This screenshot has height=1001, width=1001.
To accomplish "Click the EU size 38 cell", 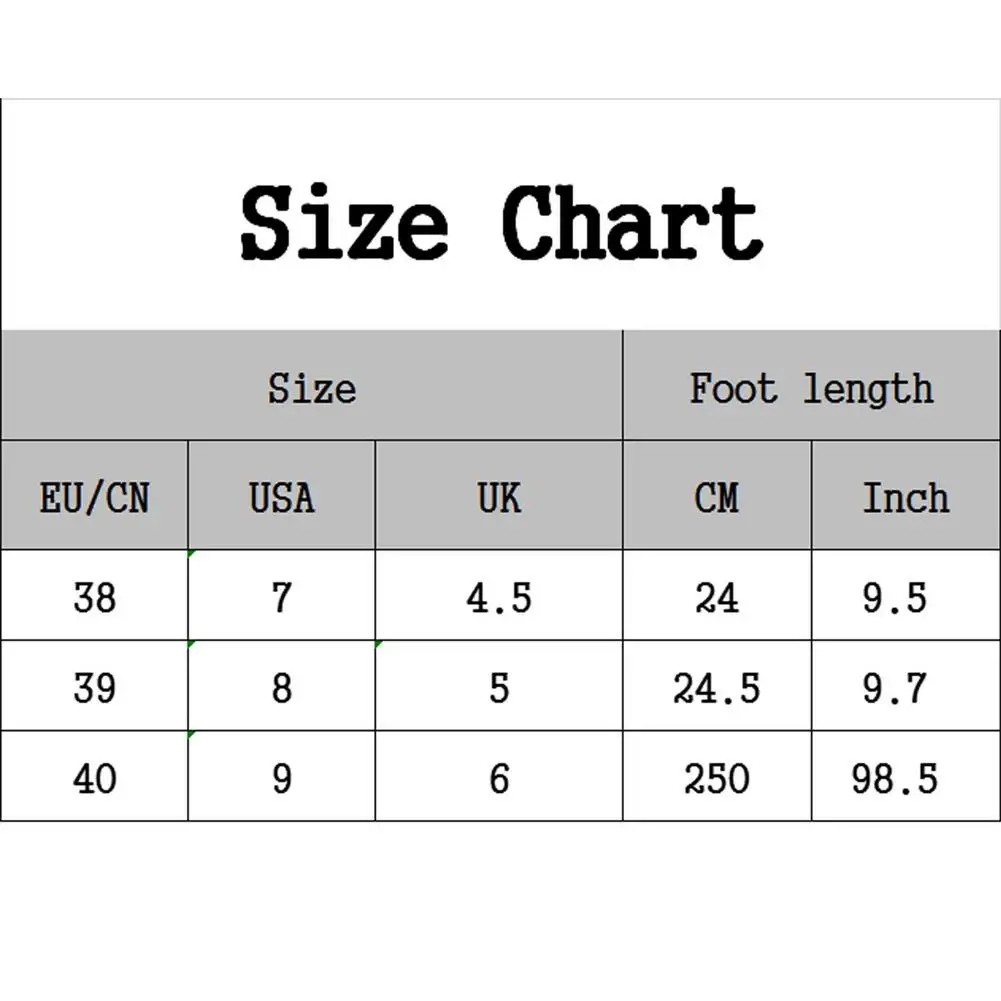I will click(x=94, y=597).
